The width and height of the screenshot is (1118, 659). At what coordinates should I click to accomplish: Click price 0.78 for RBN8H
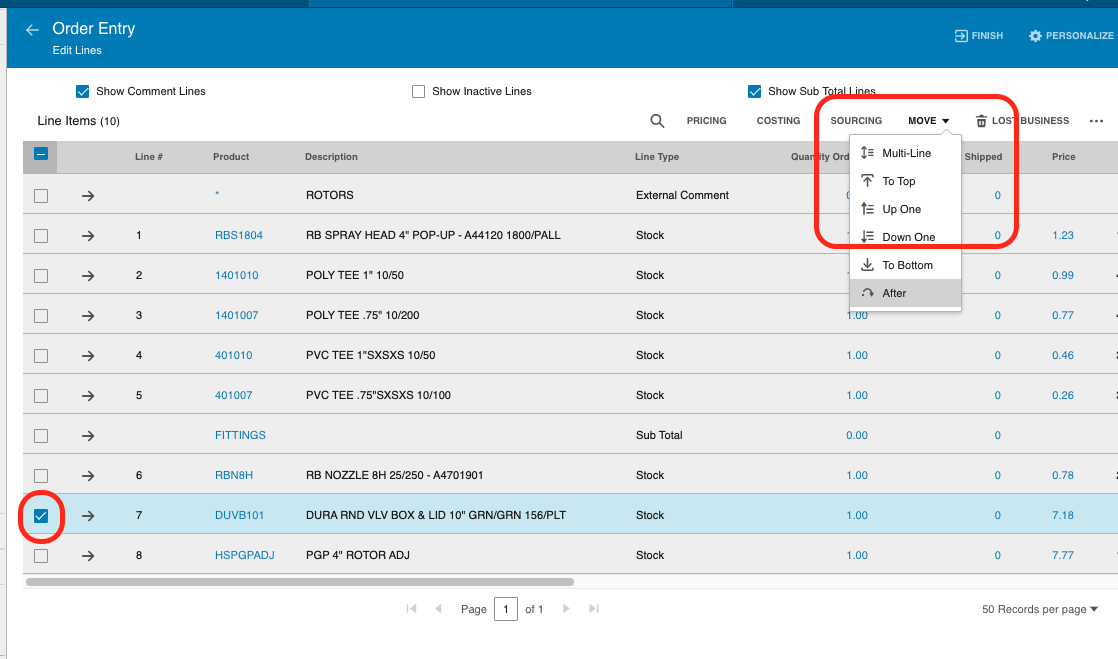tap(1062, 475)
